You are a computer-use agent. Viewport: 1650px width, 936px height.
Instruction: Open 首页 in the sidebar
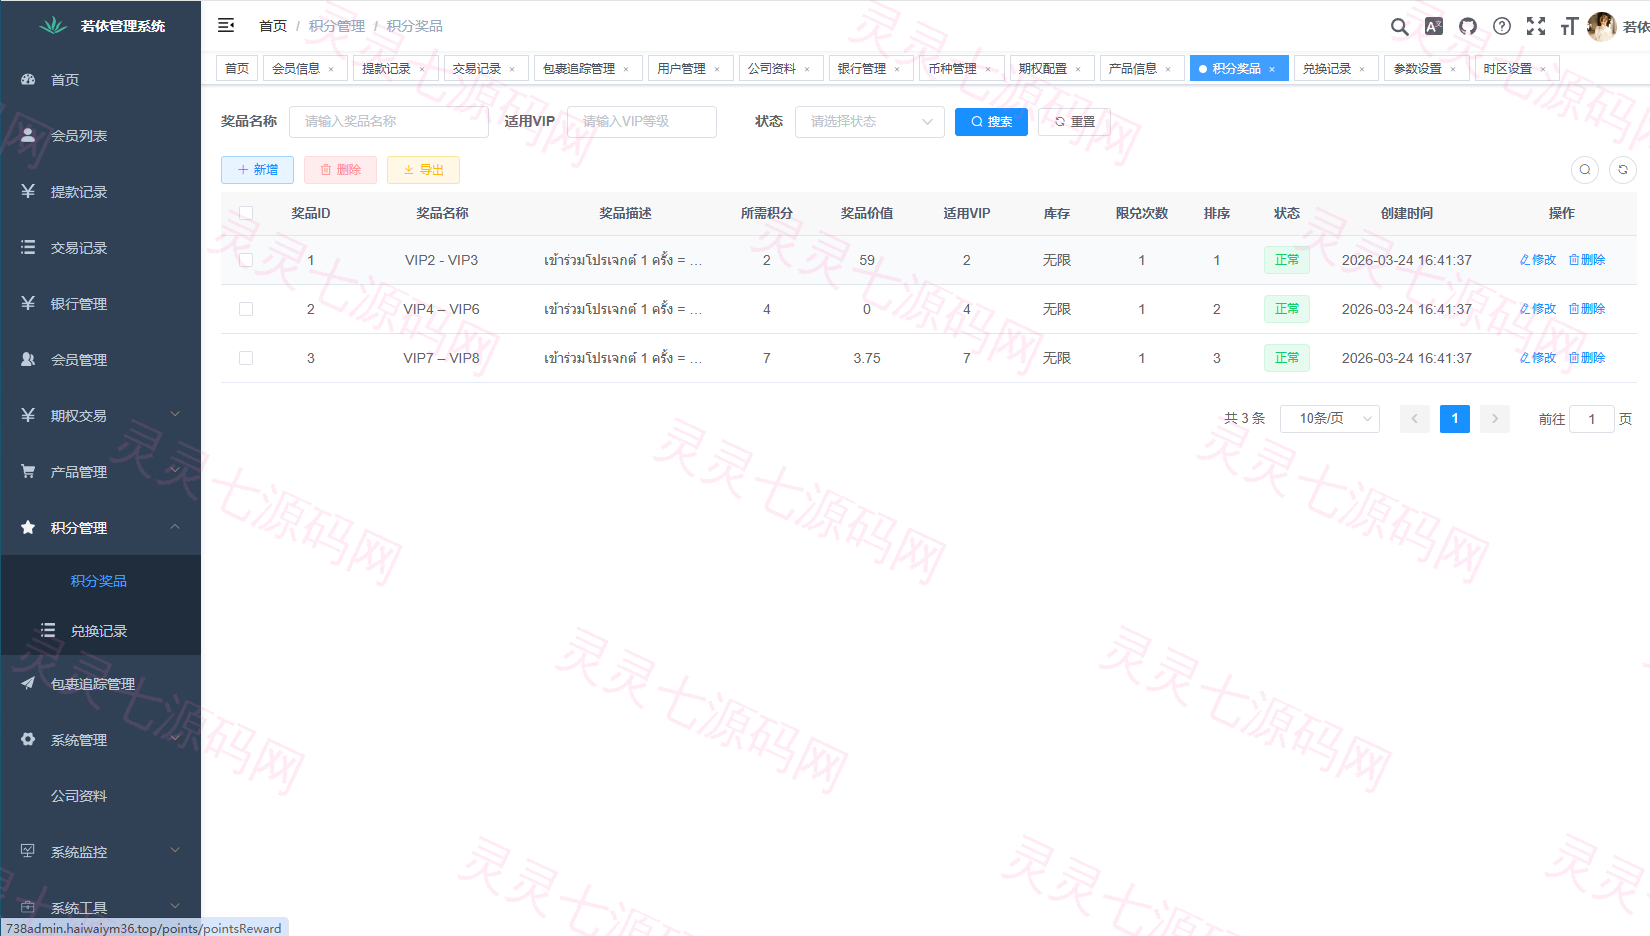pos(100,80)
